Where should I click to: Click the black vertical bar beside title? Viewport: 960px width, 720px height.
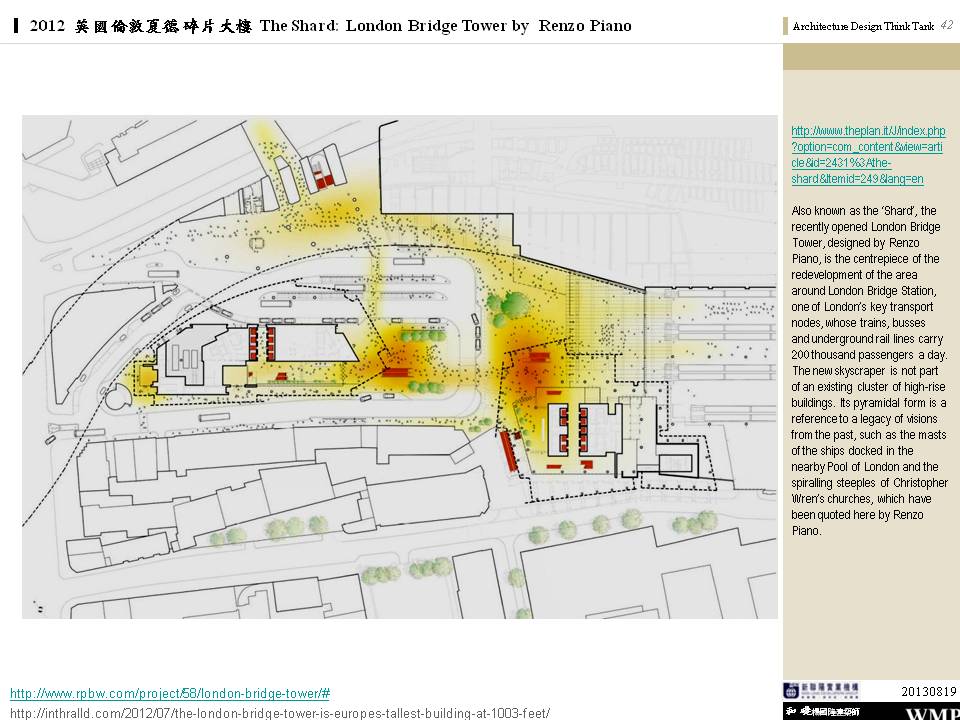[x=17, y=26]
